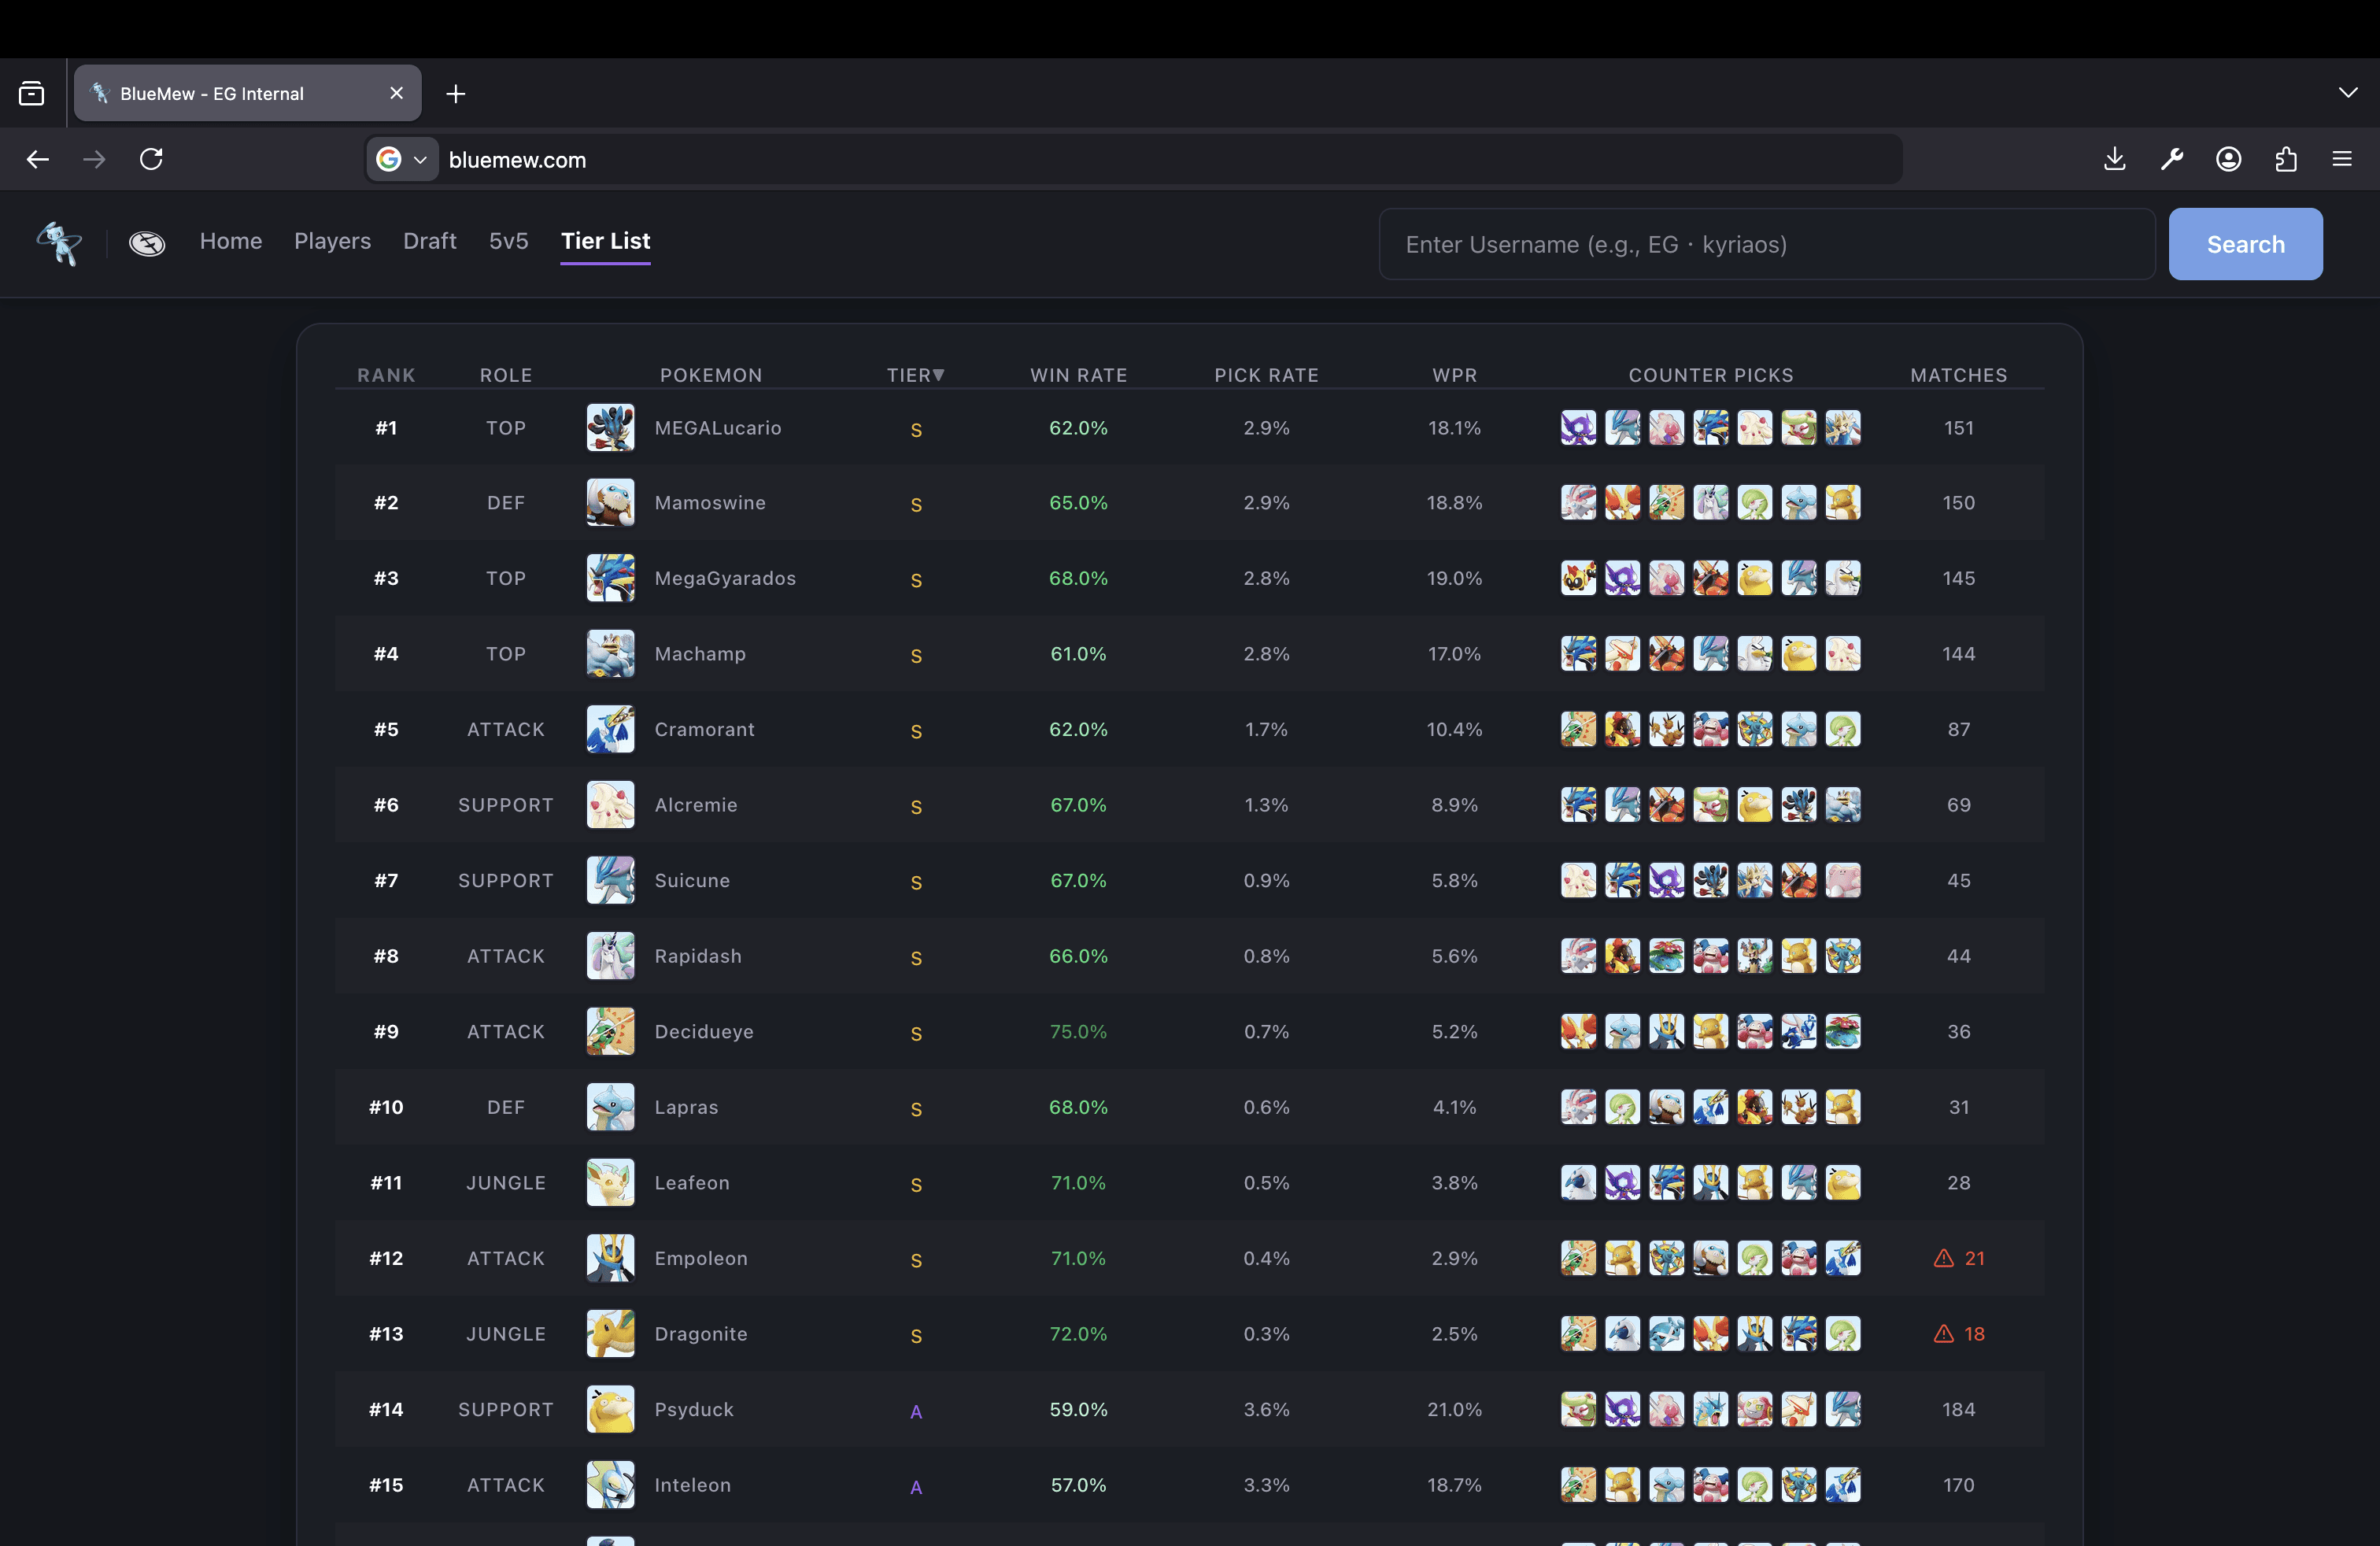Open the browser extensions puzzle icon
The width and height of the screenshot is (2380, 1546).
point(2285,159)
